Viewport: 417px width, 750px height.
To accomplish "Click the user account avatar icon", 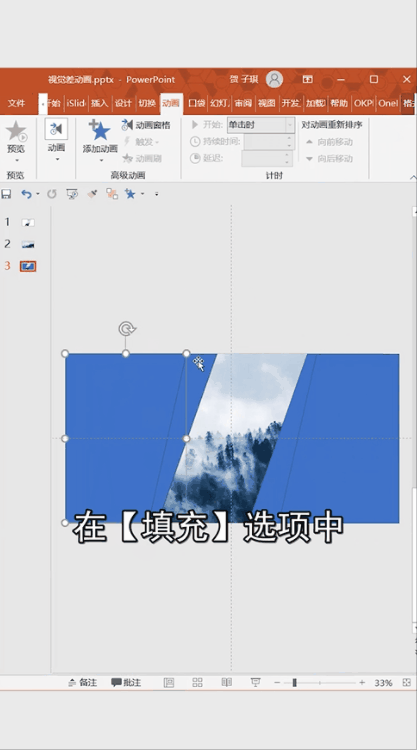I will pos(274,79).
